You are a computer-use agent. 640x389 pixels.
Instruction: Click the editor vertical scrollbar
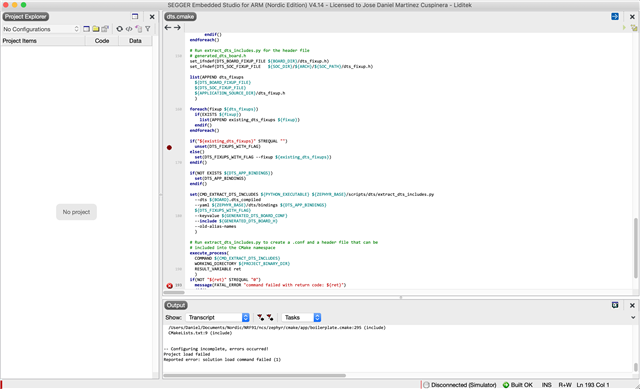click(x=636, y=248)
